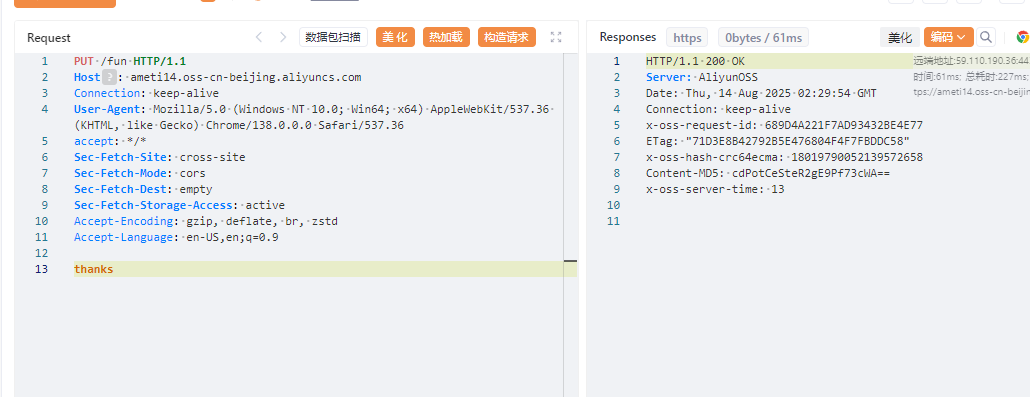Image resolution: width=1030 pixels, height=397 pixels.
Task: Click the Sec-Fetch-Site: cross-site line
Action: [x=160, y=157]
